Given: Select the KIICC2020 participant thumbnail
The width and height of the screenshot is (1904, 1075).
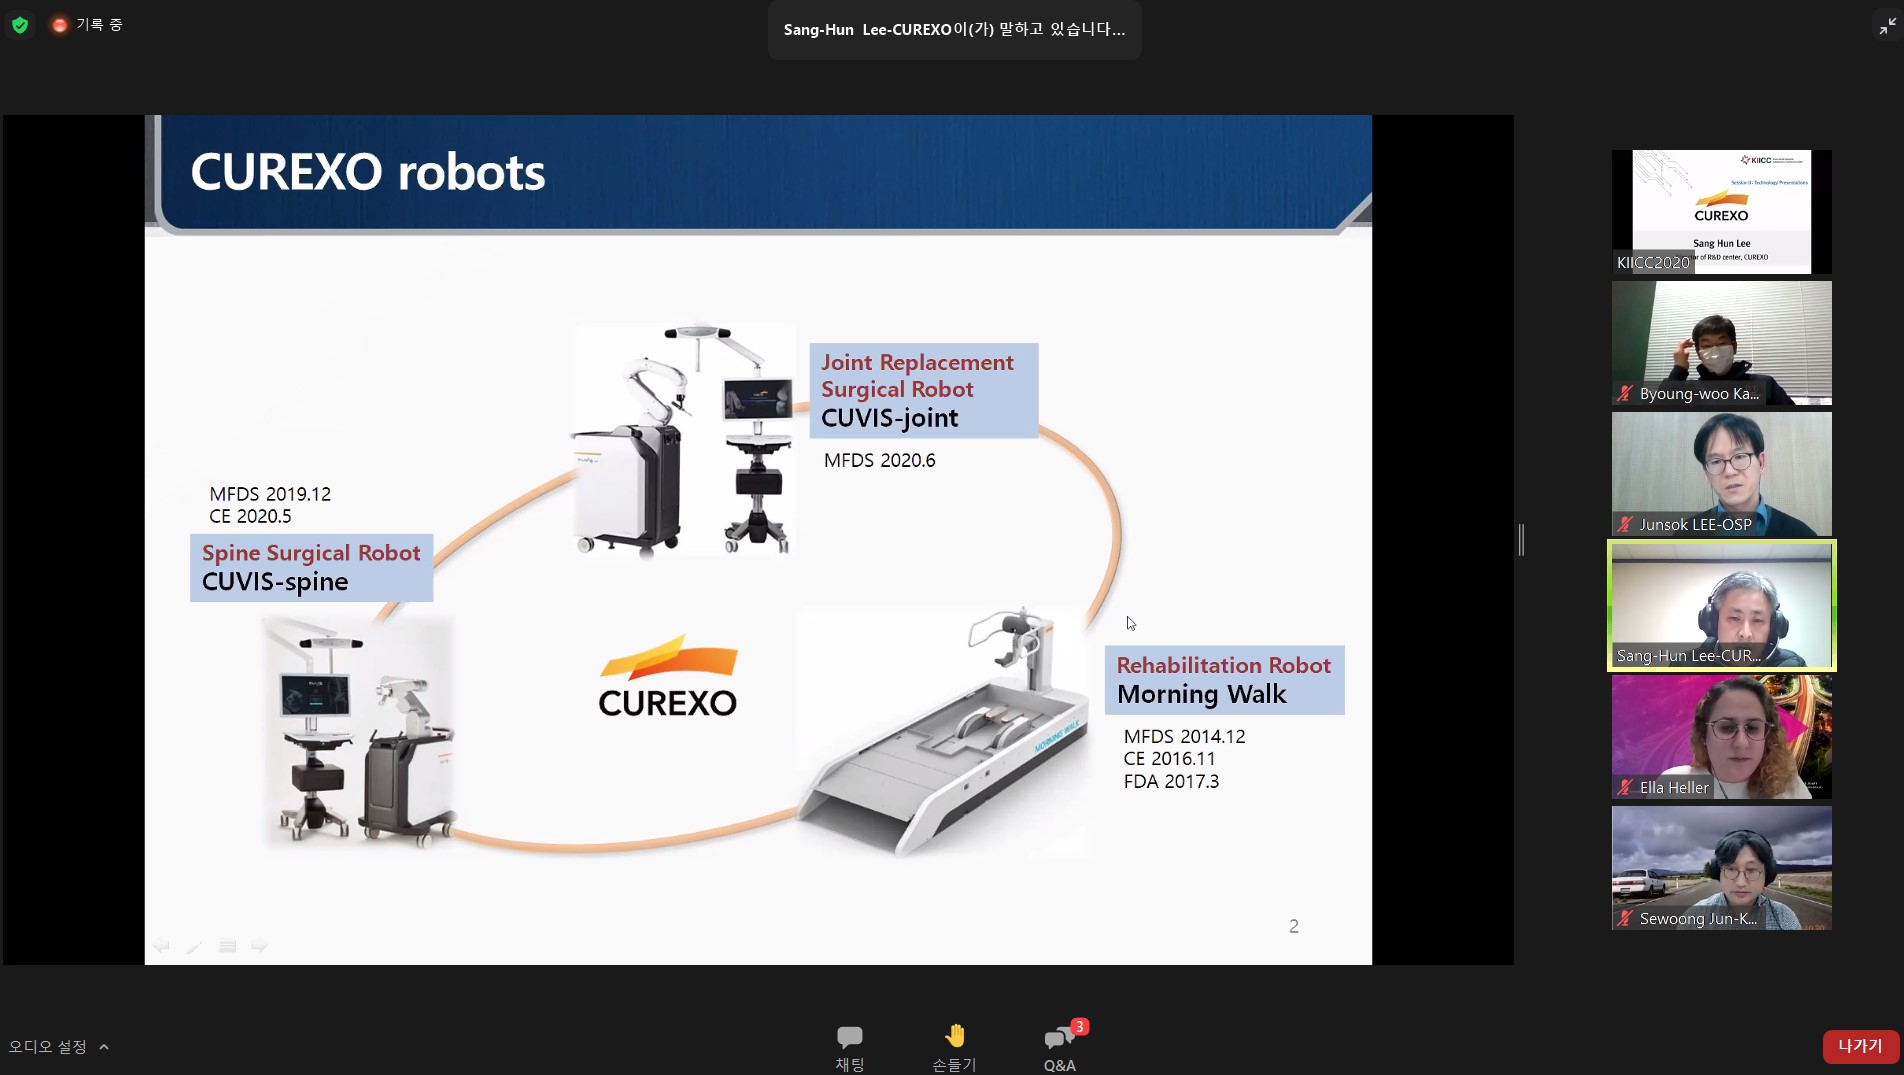Looking at the screenshot, I should point(1721,212).
